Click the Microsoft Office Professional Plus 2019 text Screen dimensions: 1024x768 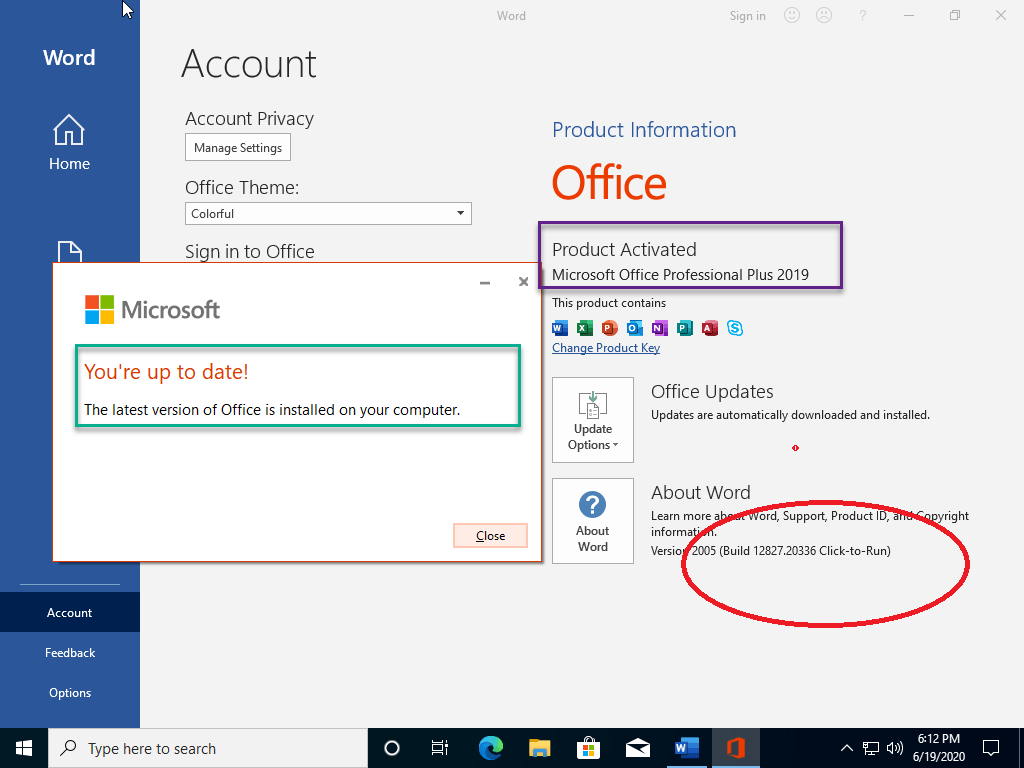(680, 274)
